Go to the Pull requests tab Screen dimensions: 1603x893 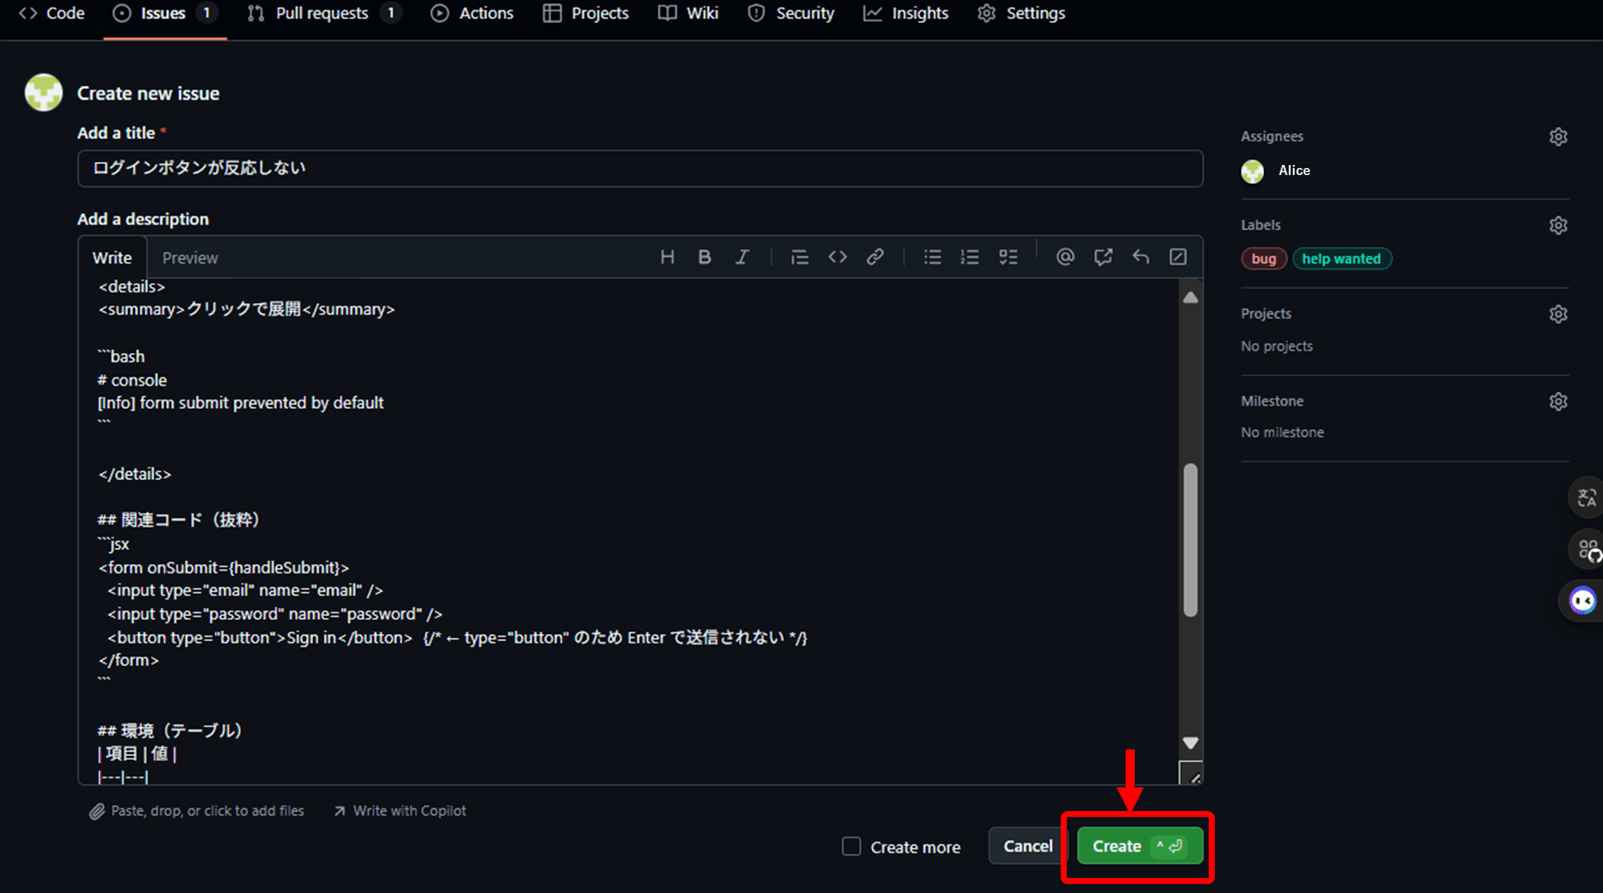(x=323, y=13)
